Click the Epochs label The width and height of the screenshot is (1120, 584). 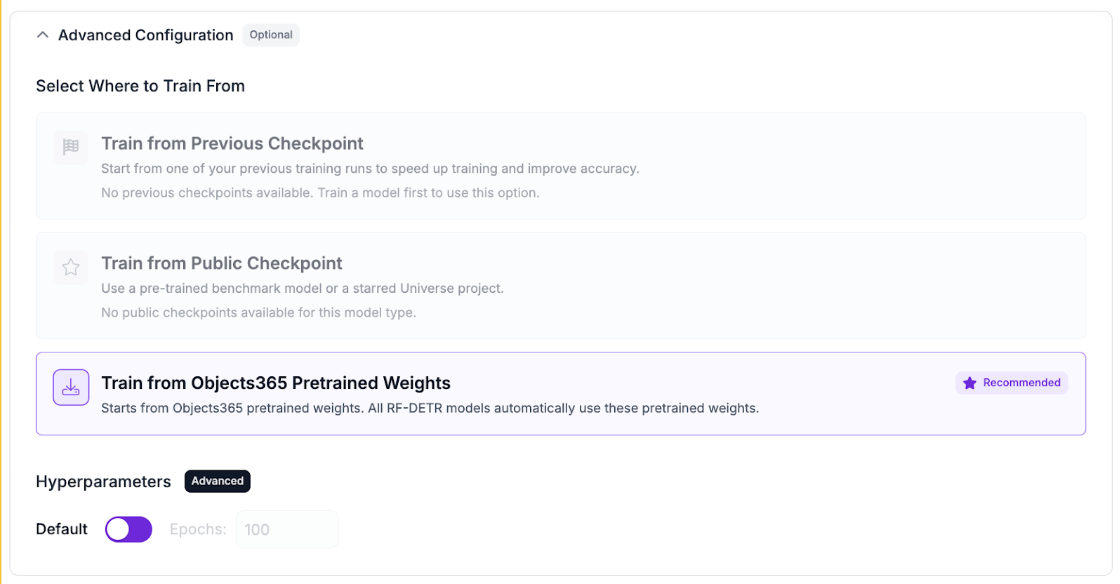click(197, 529)
